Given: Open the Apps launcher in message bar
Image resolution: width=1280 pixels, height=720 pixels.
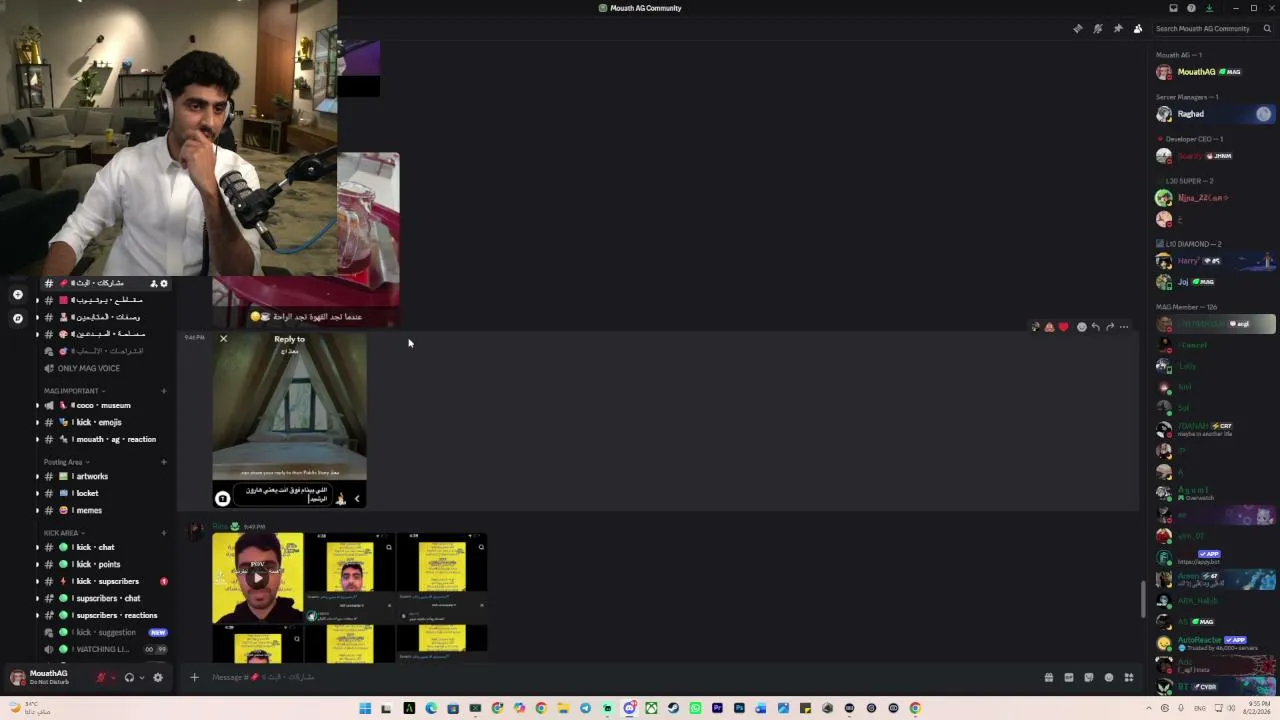Looking at the screenshot, I should click(x=1128, y=677).
